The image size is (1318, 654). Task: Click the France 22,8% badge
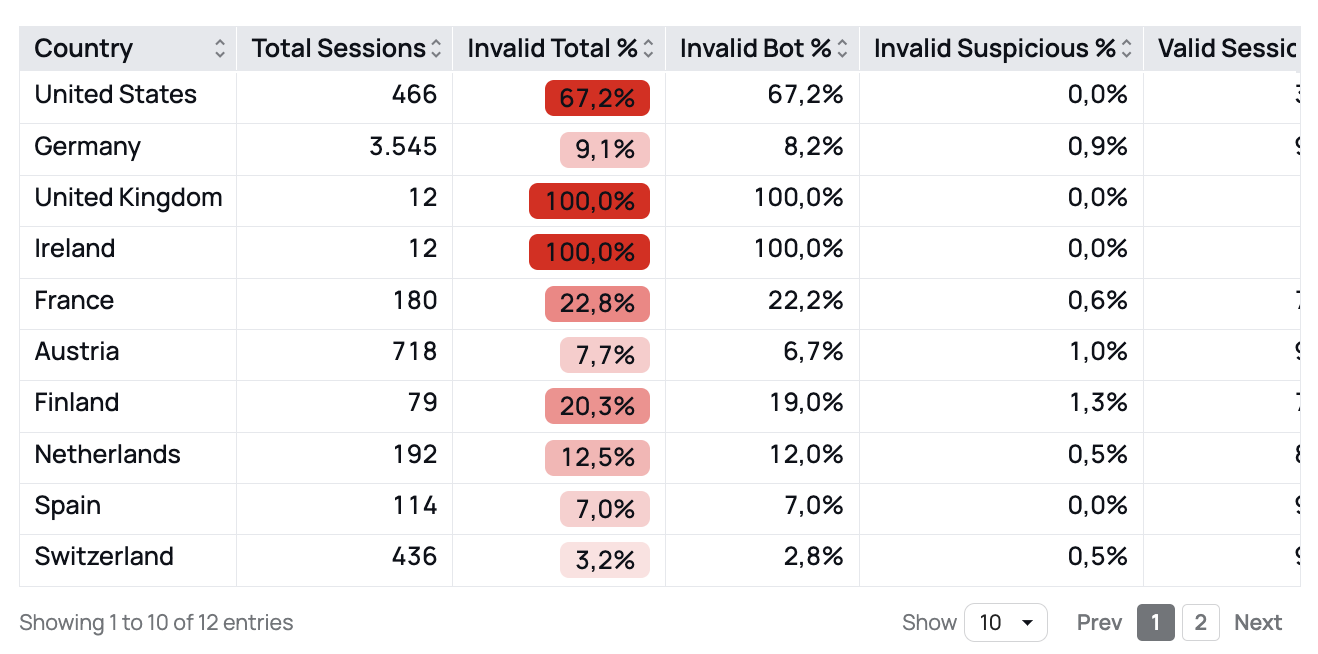point(597,304)
